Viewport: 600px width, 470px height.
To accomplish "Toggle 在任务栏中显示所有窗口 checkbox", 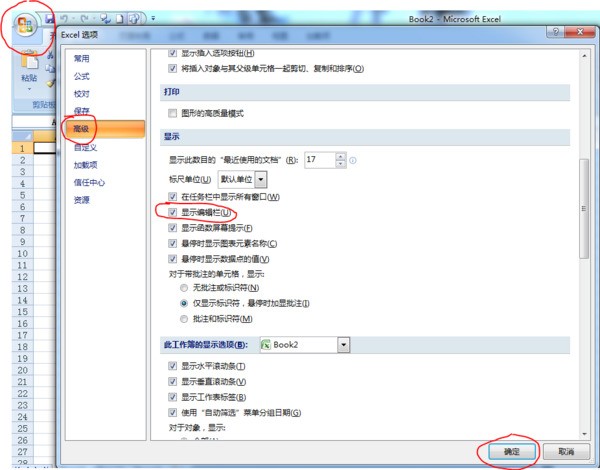I will coord(173,197).
